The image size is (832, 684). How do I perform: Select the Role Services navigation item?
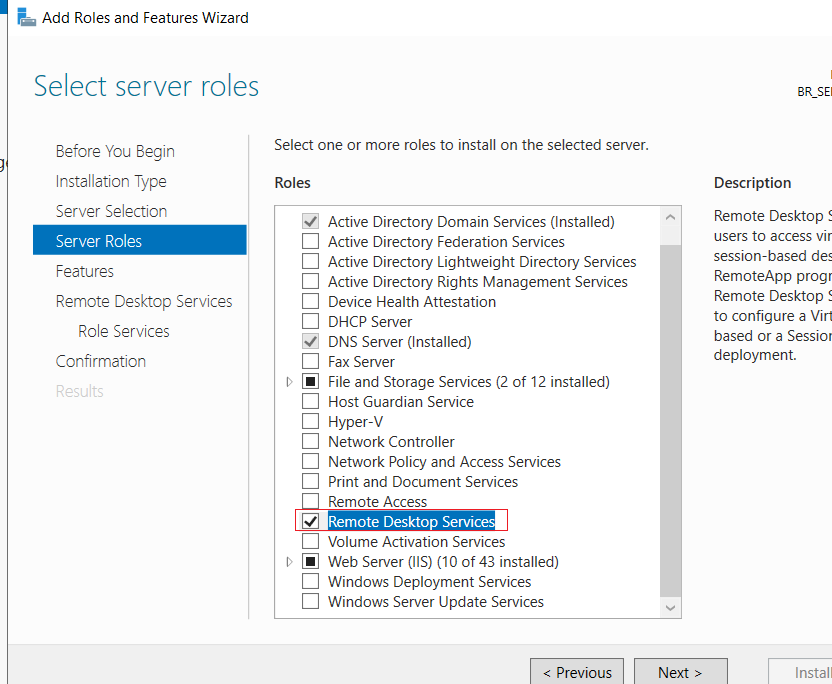pyautogui.click(x=124, y=331)
